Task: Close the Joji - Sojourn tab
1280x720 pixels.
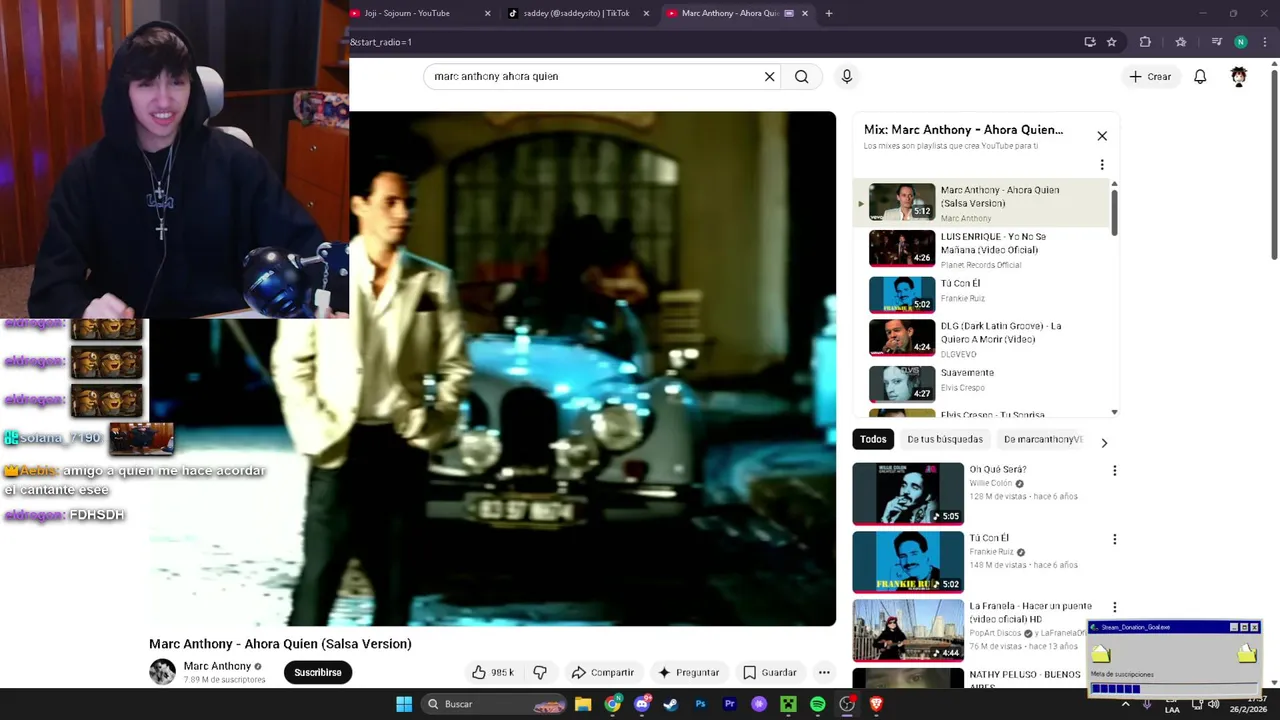Action: click(487, 13)
